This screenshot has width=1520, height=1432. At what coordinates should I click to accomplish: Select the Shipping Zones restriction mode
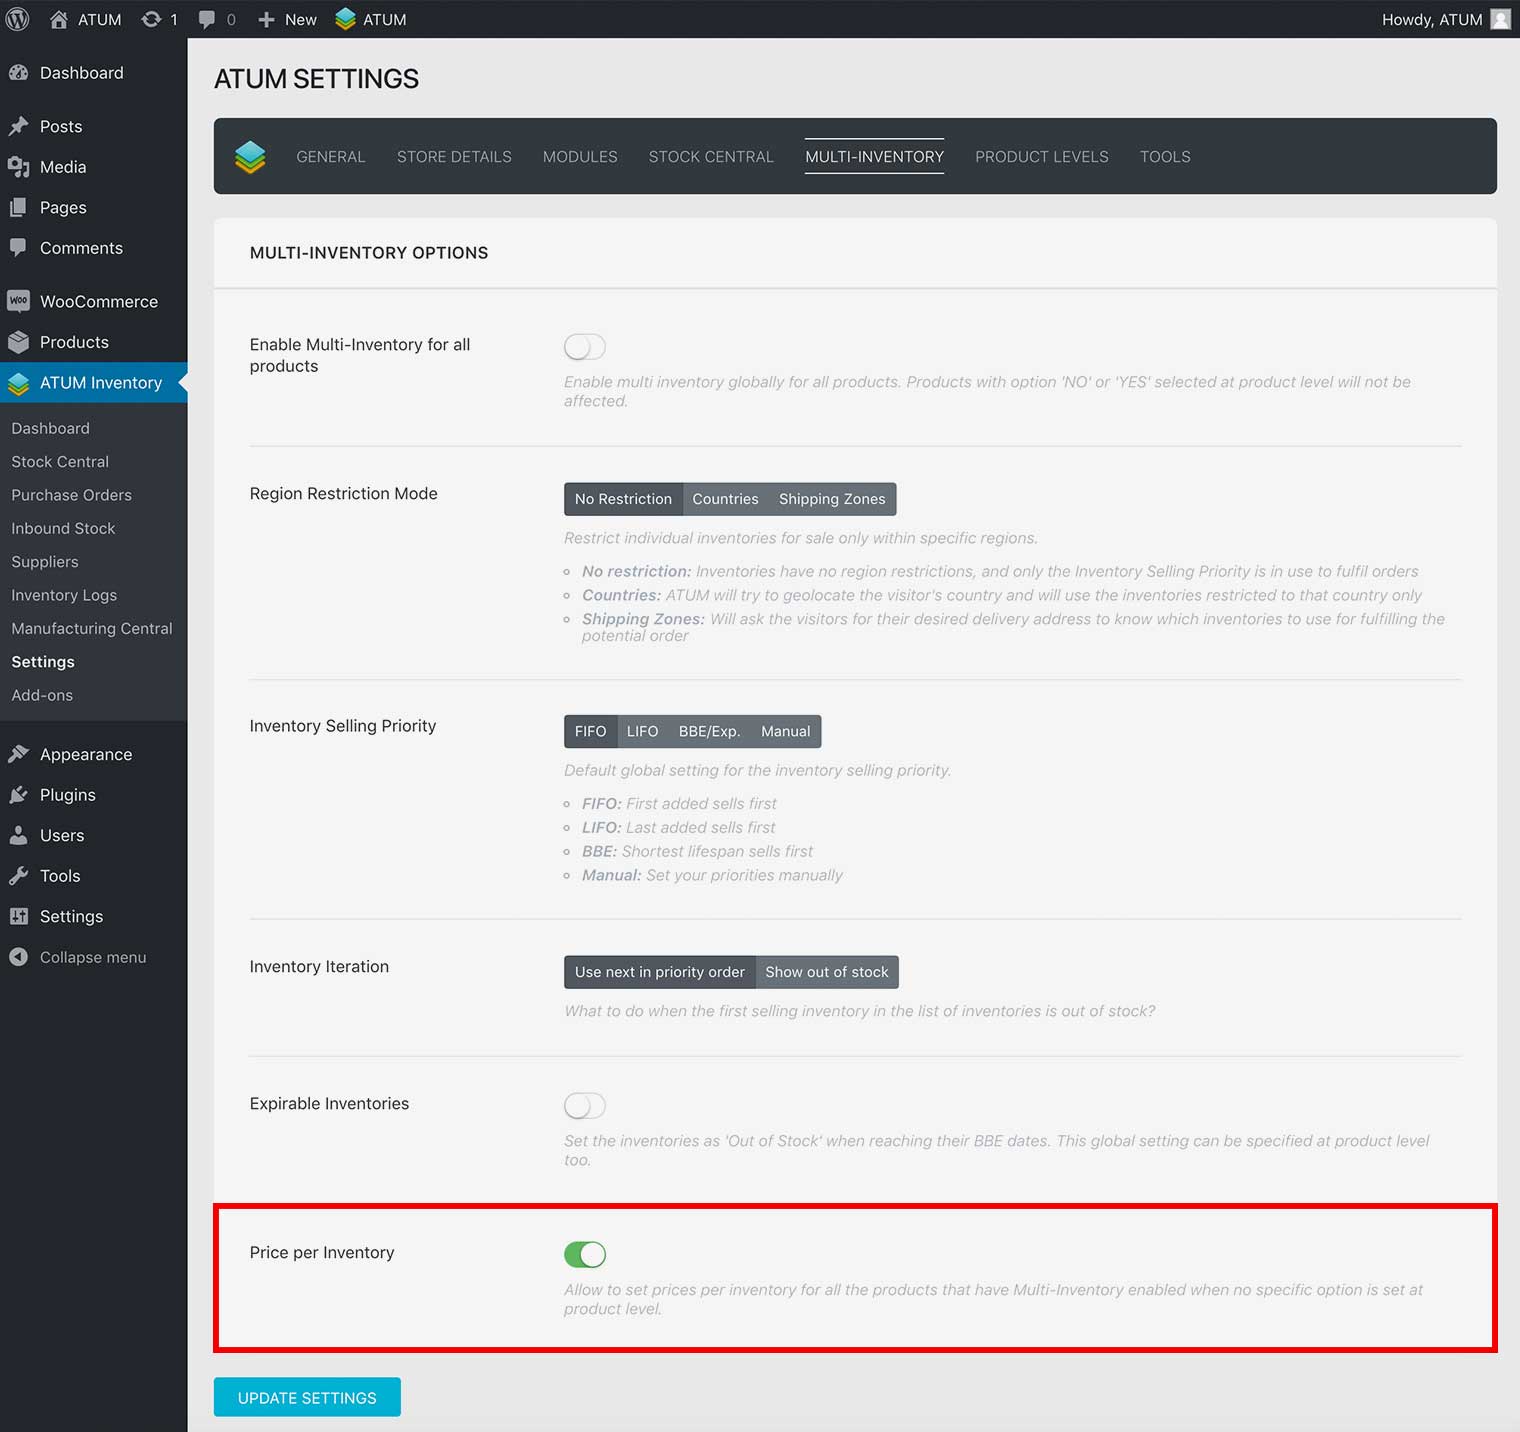(832, 499)
